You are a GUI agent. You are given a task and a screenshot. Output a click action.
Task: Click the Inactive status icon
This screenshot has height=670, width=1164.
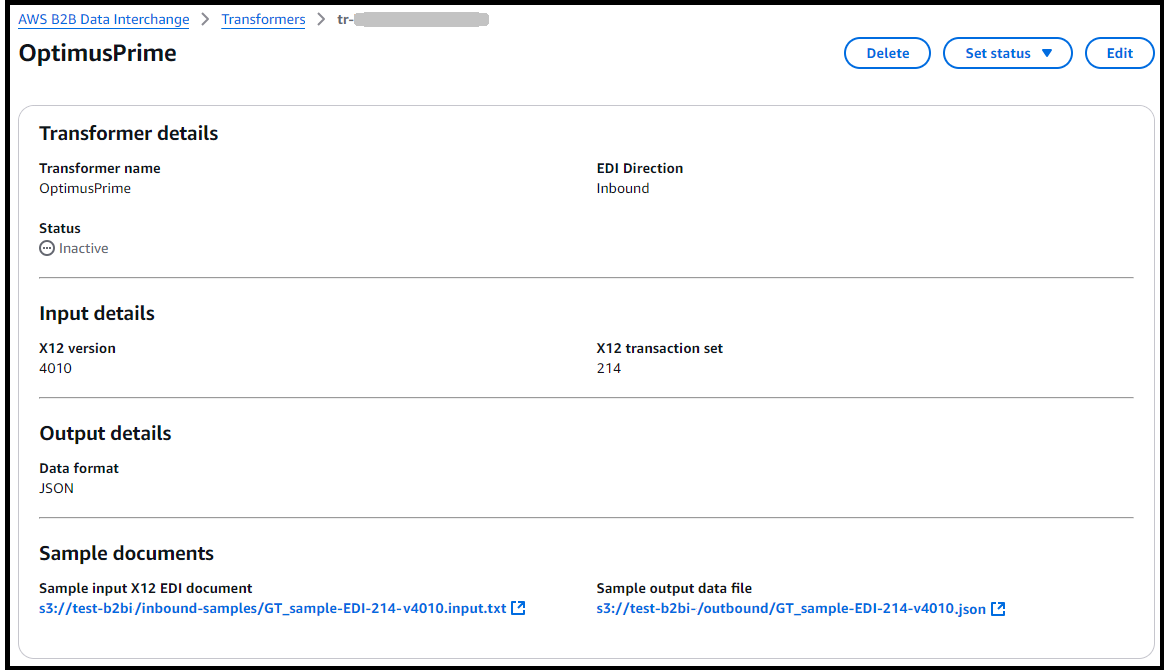(47, 249)
